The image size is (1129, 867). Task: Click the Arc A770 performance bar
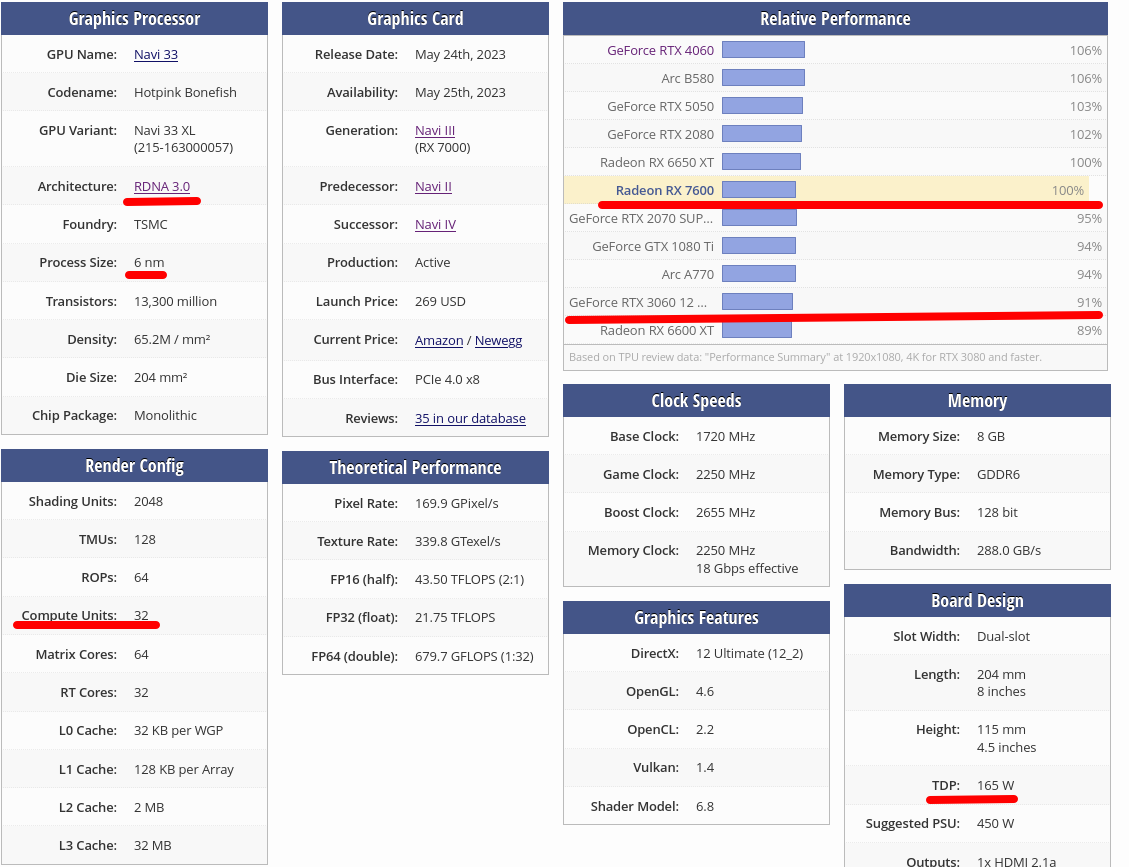tap(759, 274)
